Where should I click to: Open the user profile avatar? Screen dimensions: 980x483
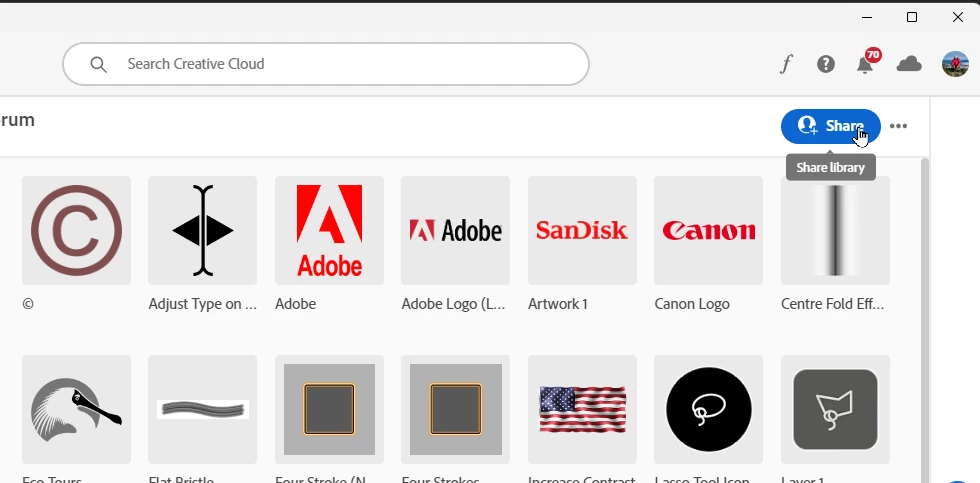(x=955, y=64)
